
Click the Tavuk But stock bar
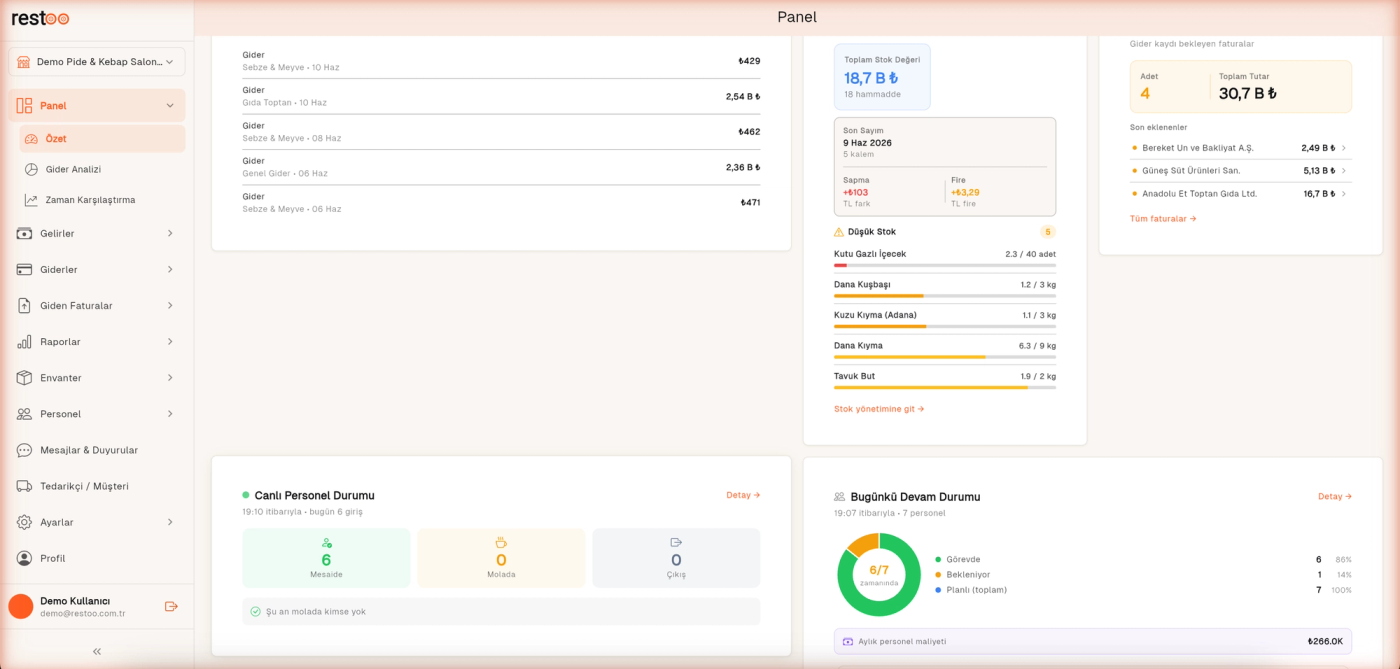(945, 387)
